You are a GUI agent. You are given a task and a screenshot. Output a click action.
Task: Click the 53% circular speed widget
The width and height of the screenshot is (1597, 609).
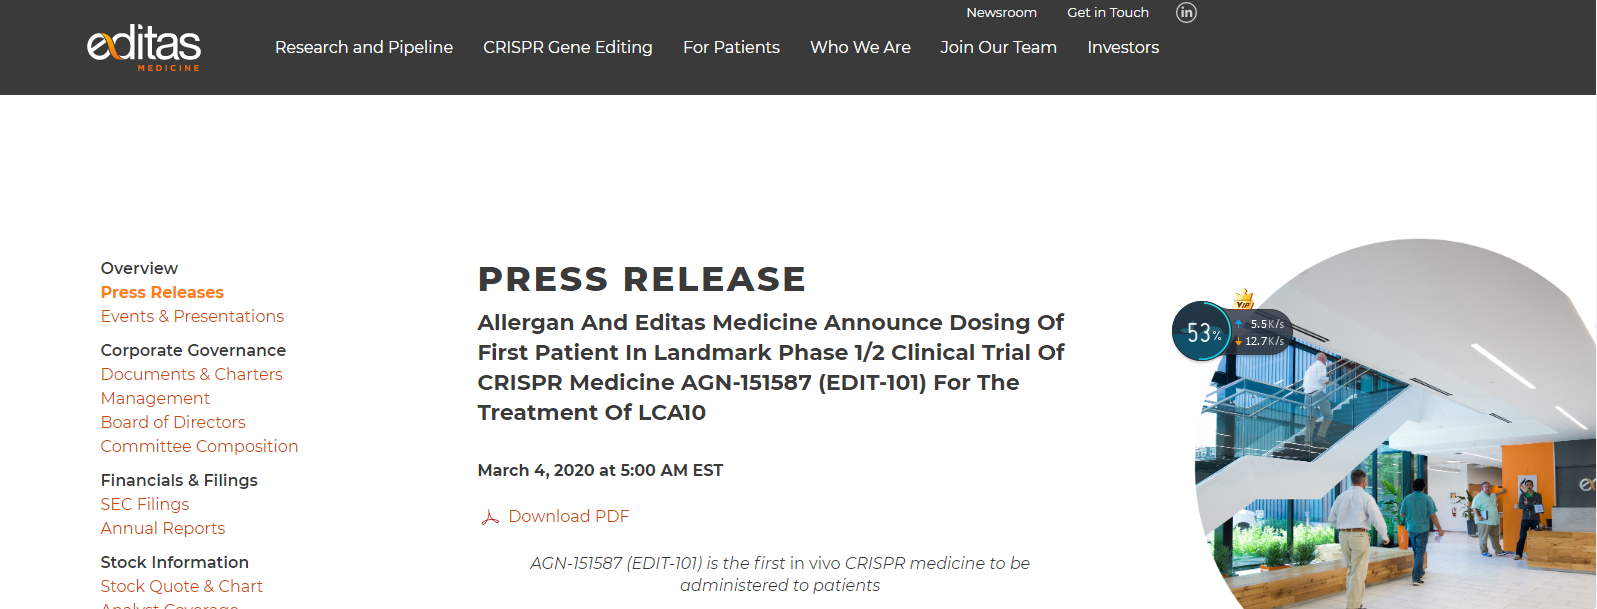click(1202, 332)
